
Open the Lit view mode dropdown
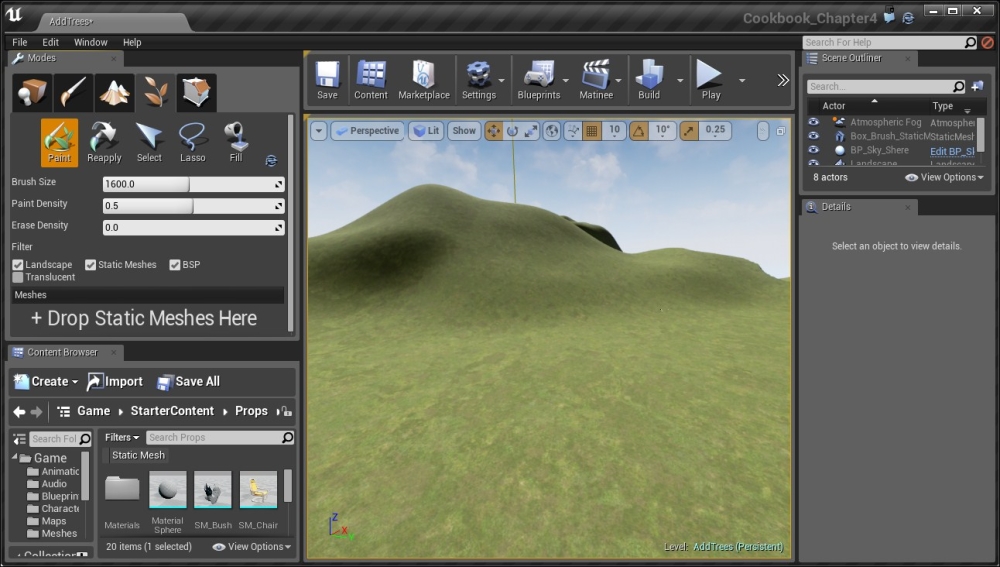[x=426, y=131]
